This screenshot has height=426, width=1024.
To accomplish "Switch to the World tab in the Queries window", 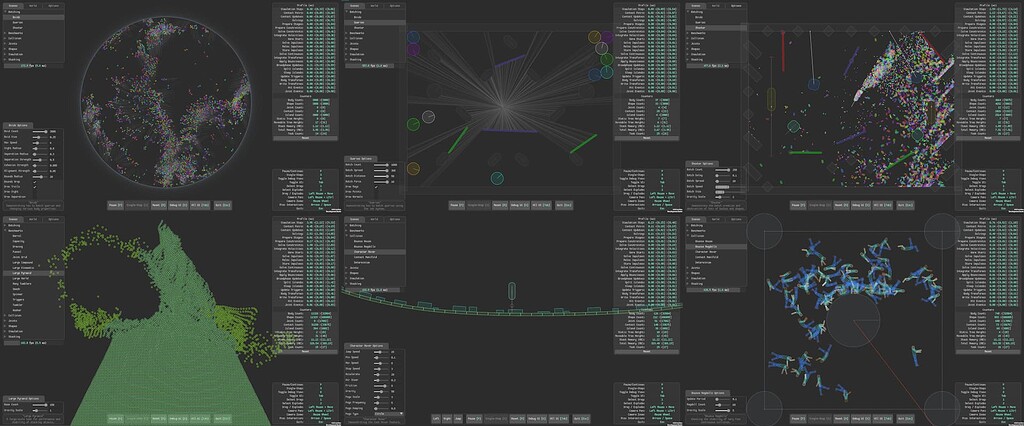I will tap(374, 5).
